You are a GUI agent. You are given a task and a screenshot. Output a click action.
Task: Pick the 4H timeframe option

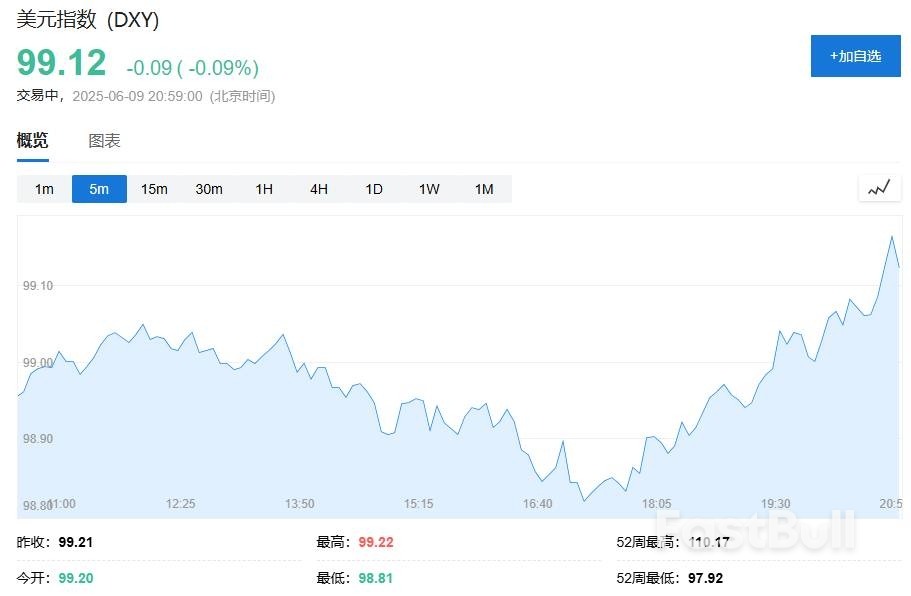[319, 189]
